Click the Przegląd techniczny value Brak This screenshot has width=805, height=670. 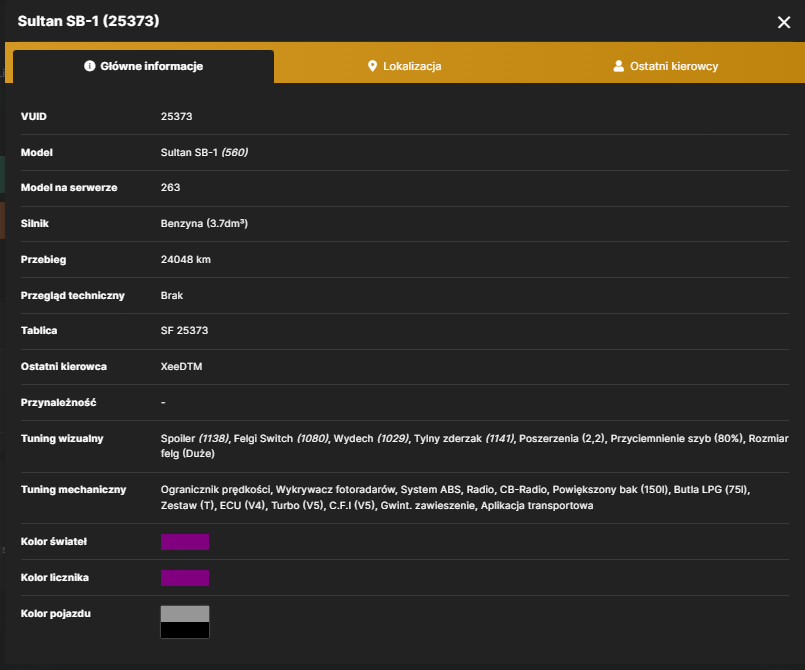click(x=171, y=295)
